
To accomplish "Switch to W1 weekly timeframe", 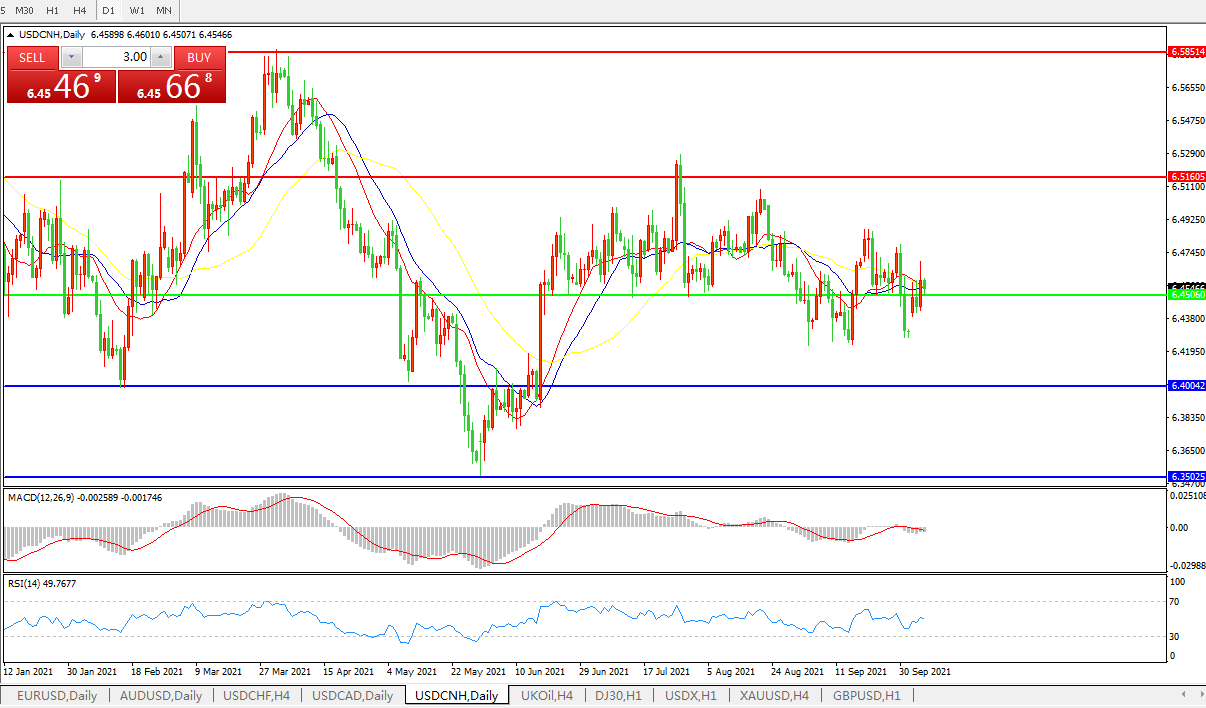I will pyautogui.click(x=137, y=10).
